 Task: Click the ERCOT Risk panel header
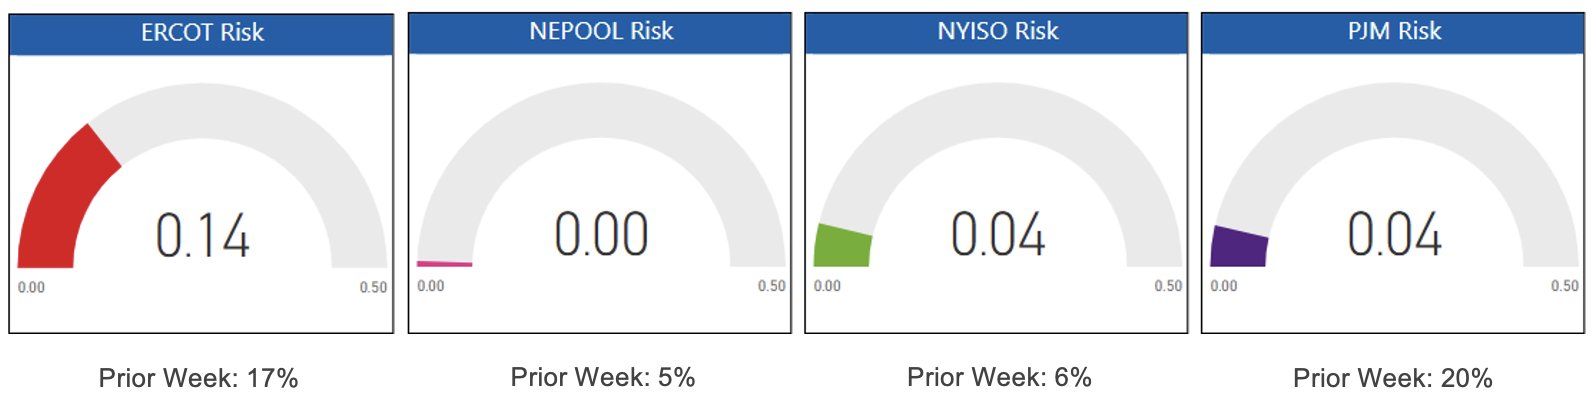pos(201,33)
